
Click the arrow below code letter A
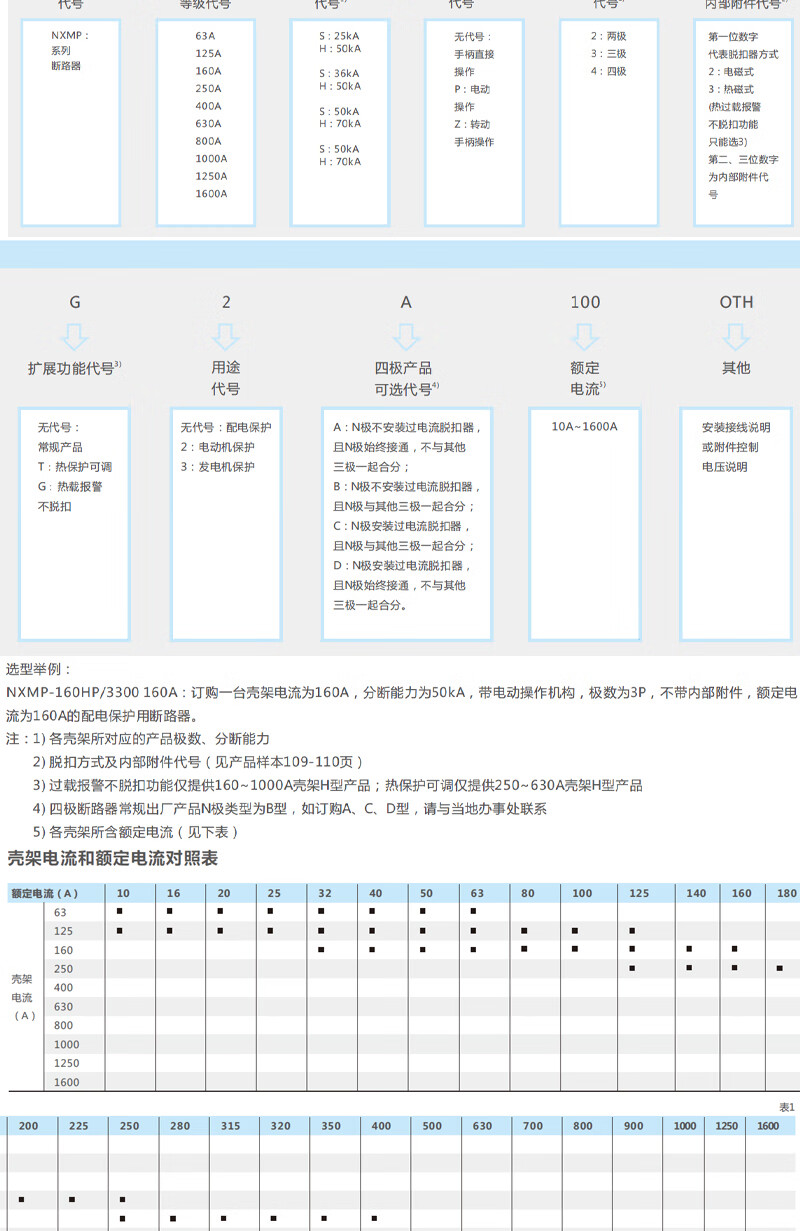pyautogui.click(x=406, y=334)
